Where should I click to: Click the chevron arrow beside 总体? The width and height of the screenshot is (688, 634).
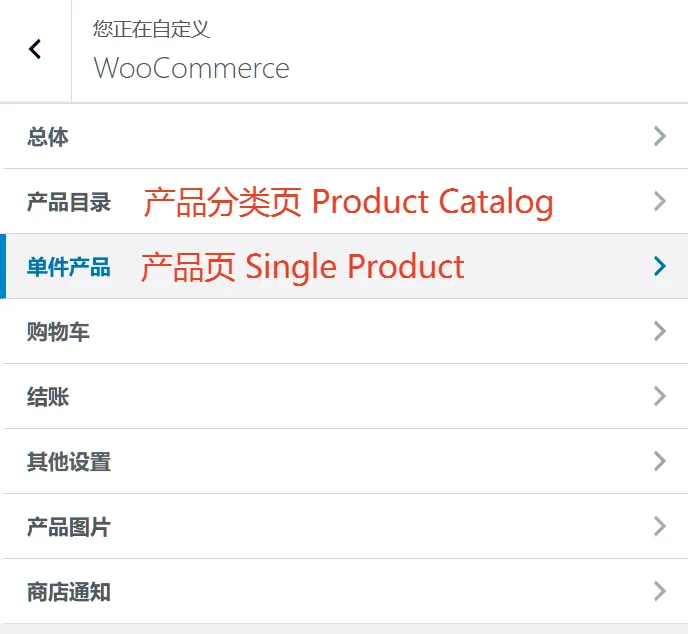(659, 136)
